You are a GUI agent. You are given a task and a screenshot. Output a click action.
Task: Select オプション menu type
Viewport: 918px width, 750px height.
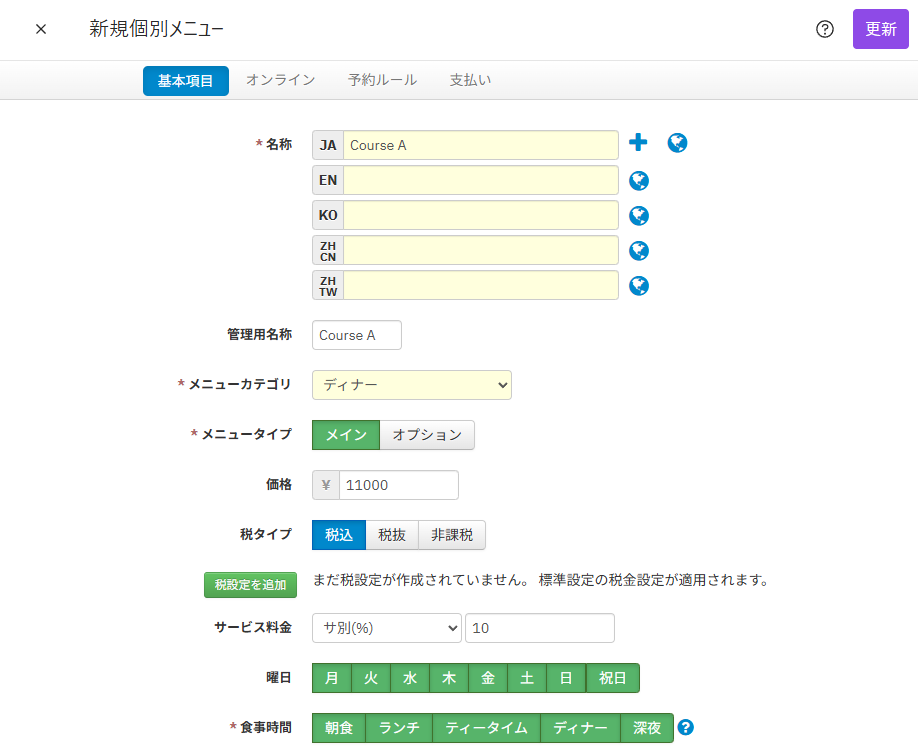(x=427, y=435)
